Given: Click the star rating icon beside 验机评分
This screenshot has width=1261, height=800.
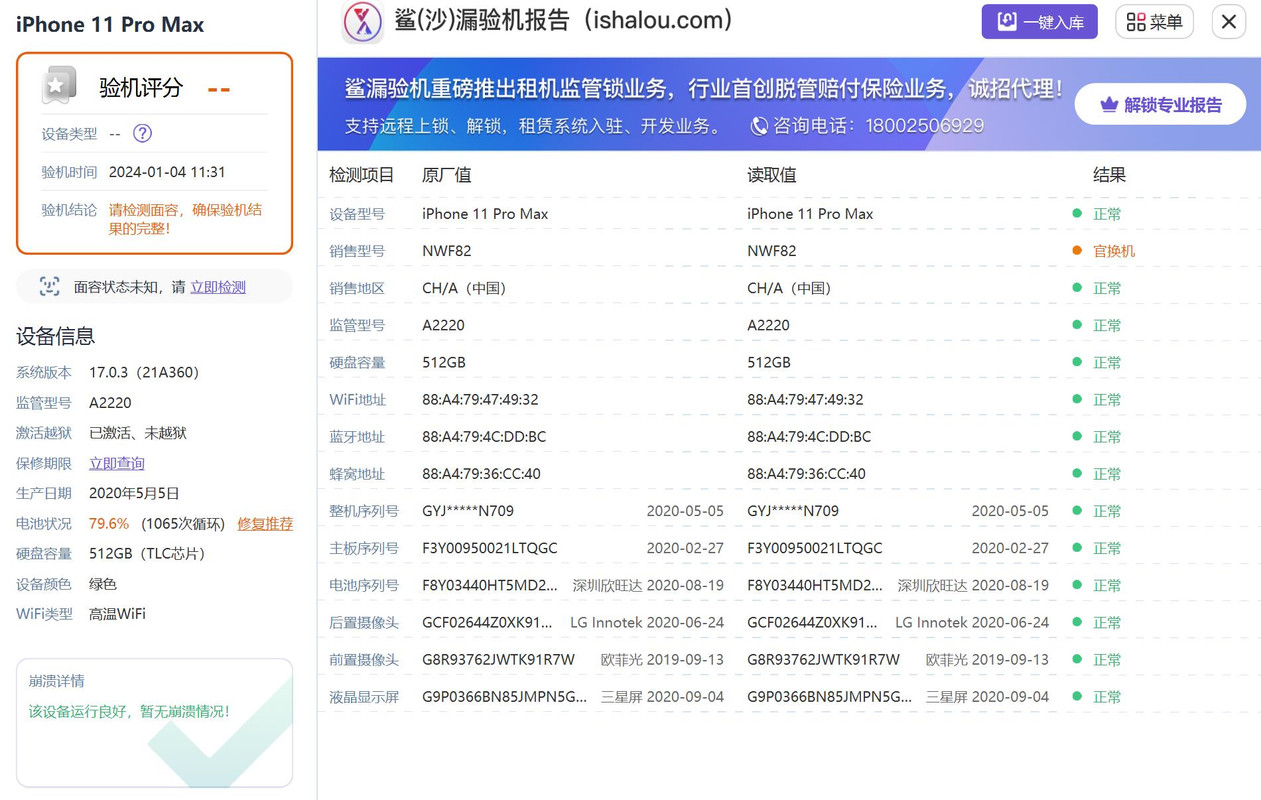Looking at the screenshot, I should 59,87.
